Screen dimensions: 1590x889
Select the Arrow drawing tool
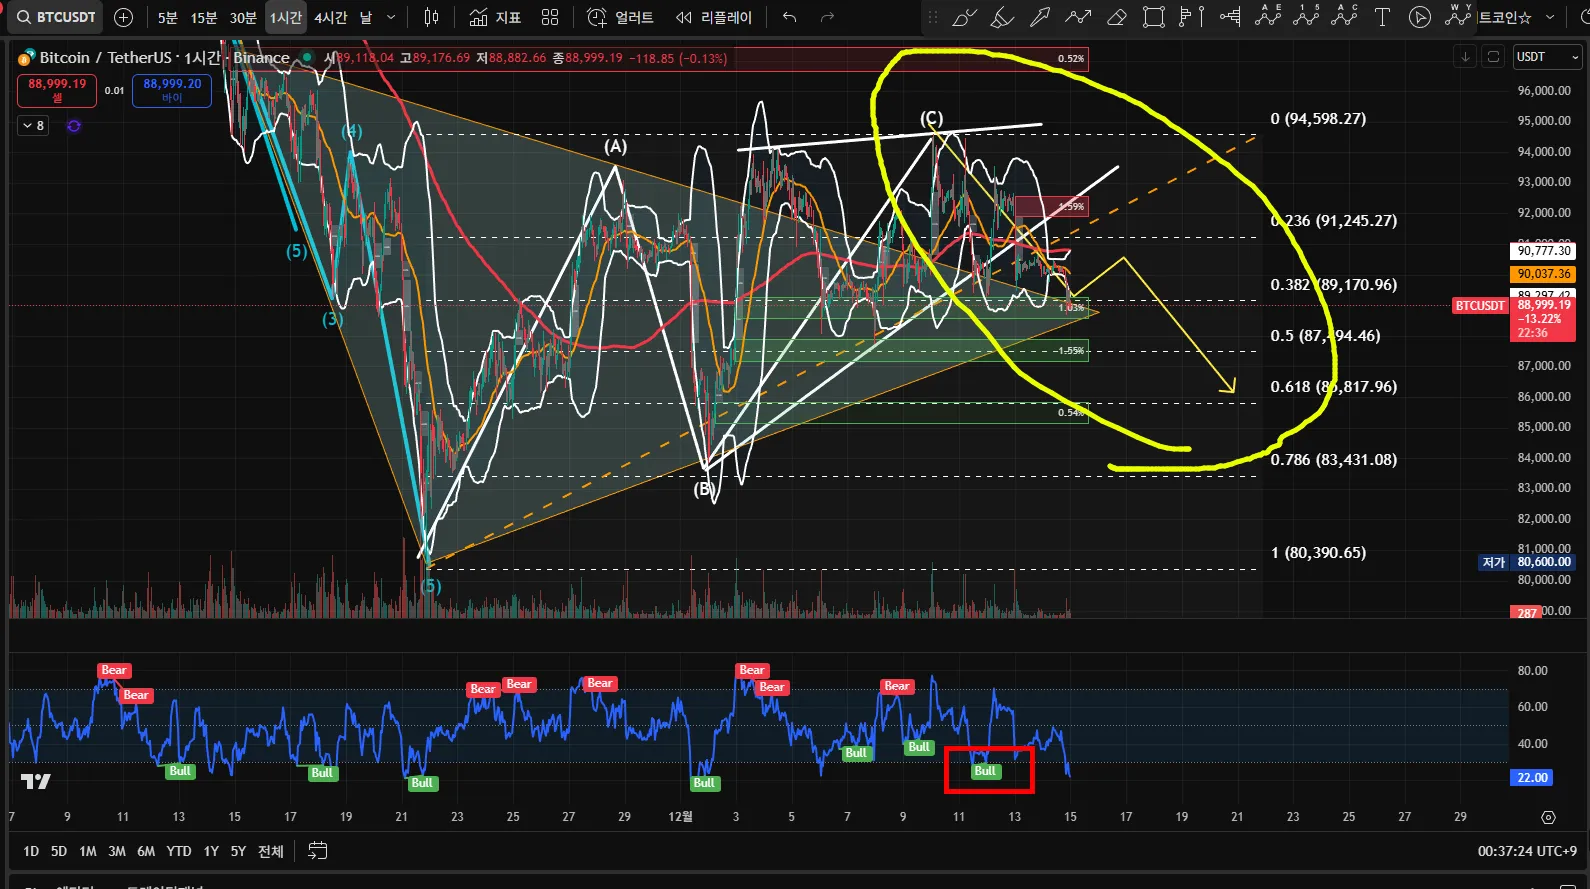click(1040, 17)
